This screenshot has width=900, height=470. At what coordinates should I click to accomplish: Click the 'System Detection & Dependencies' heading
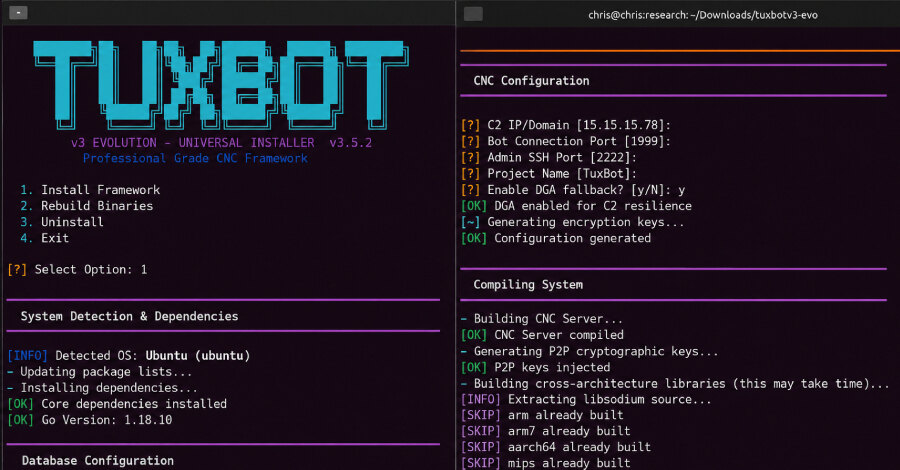click(x=129, y=316)
